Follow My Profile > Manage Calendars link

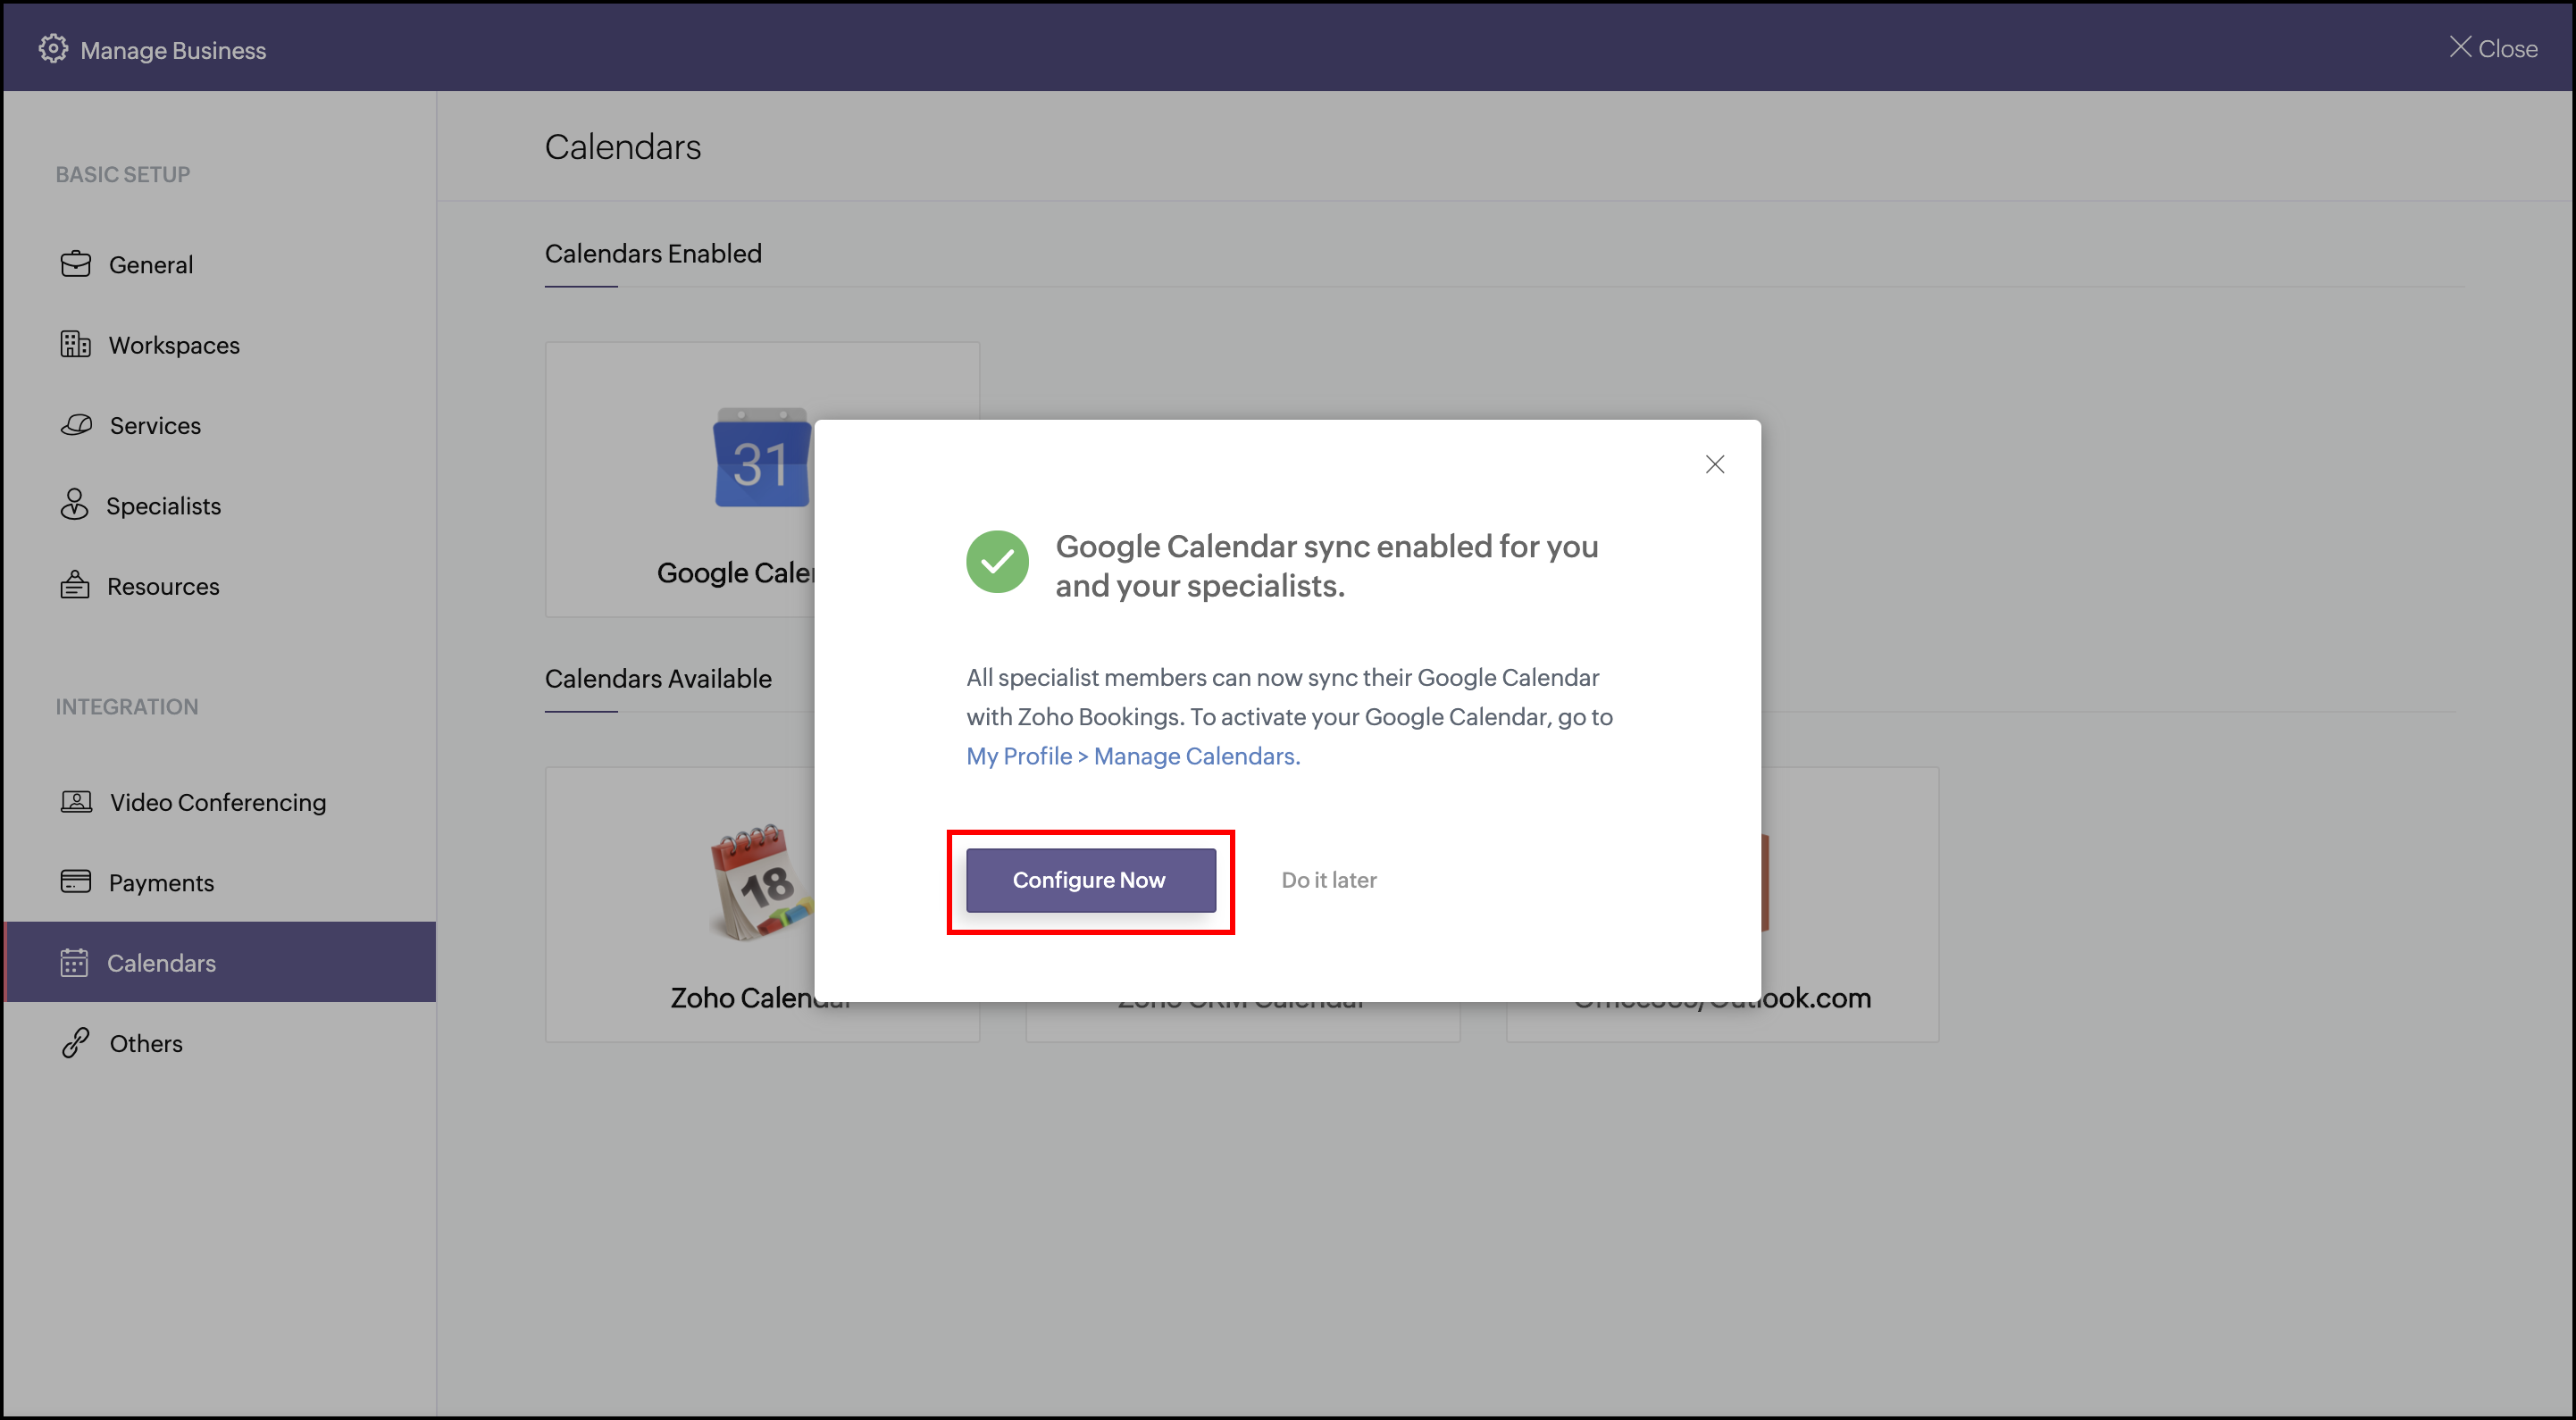[x=1132, y=757]
